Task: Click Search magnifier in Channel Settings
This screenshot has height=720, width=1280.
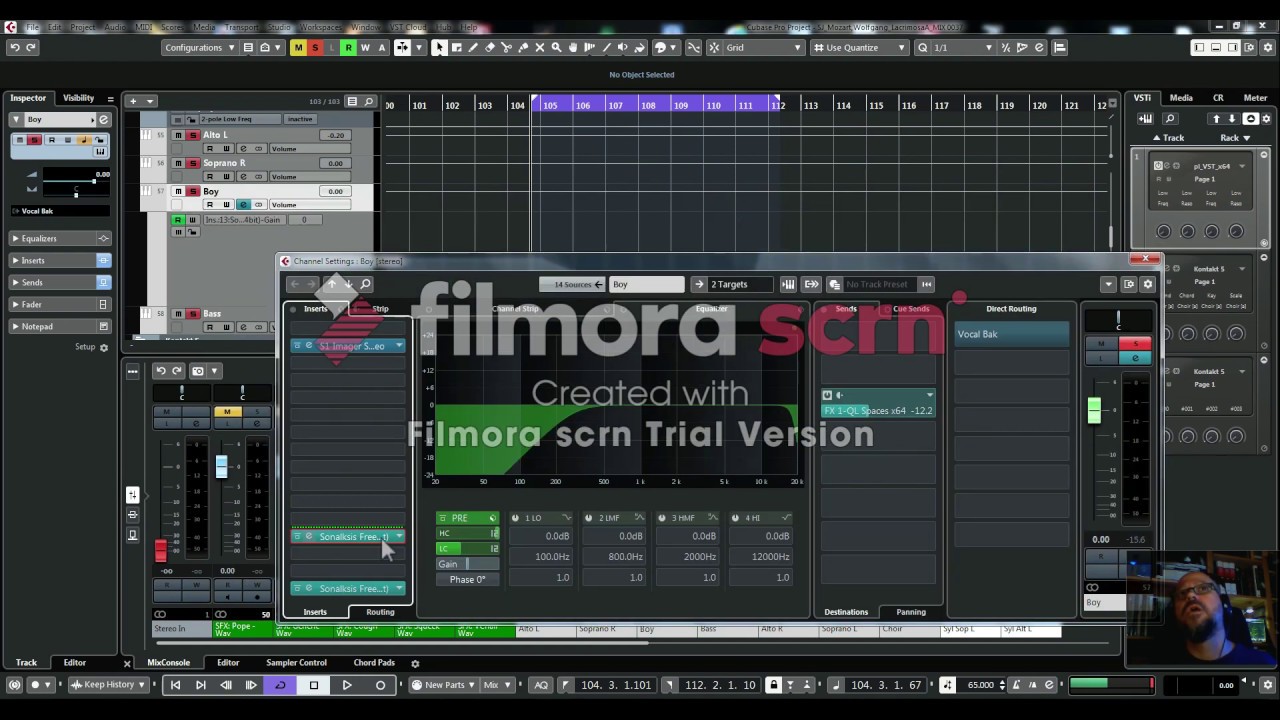Action: tap(366, 284)
